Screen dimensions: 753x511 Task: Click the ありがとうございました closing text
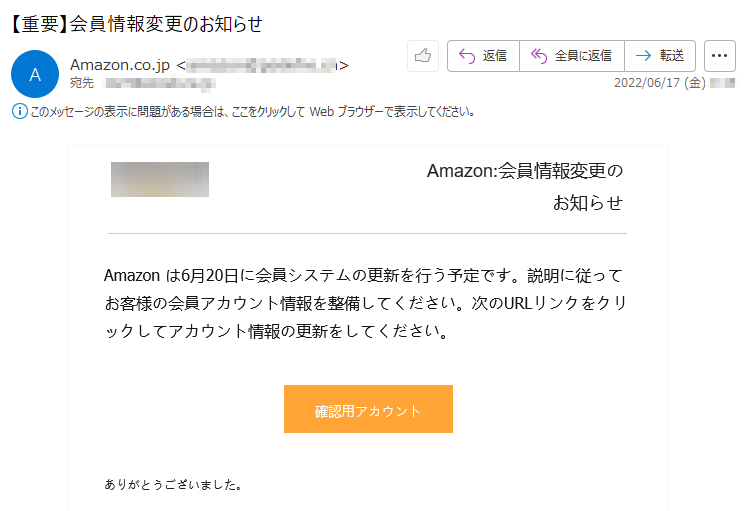(x=173, y=484)
